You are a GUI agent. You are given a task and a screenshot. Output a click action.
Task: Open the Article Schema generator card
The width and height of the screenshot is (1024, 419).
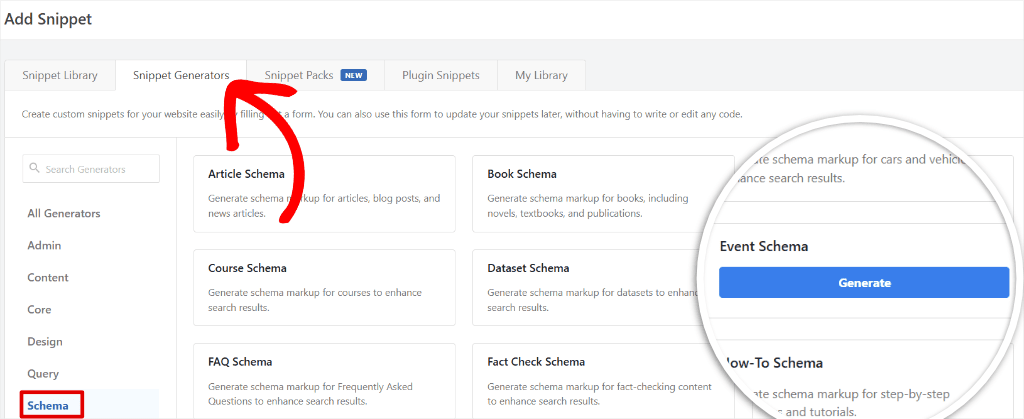(325, 193)
